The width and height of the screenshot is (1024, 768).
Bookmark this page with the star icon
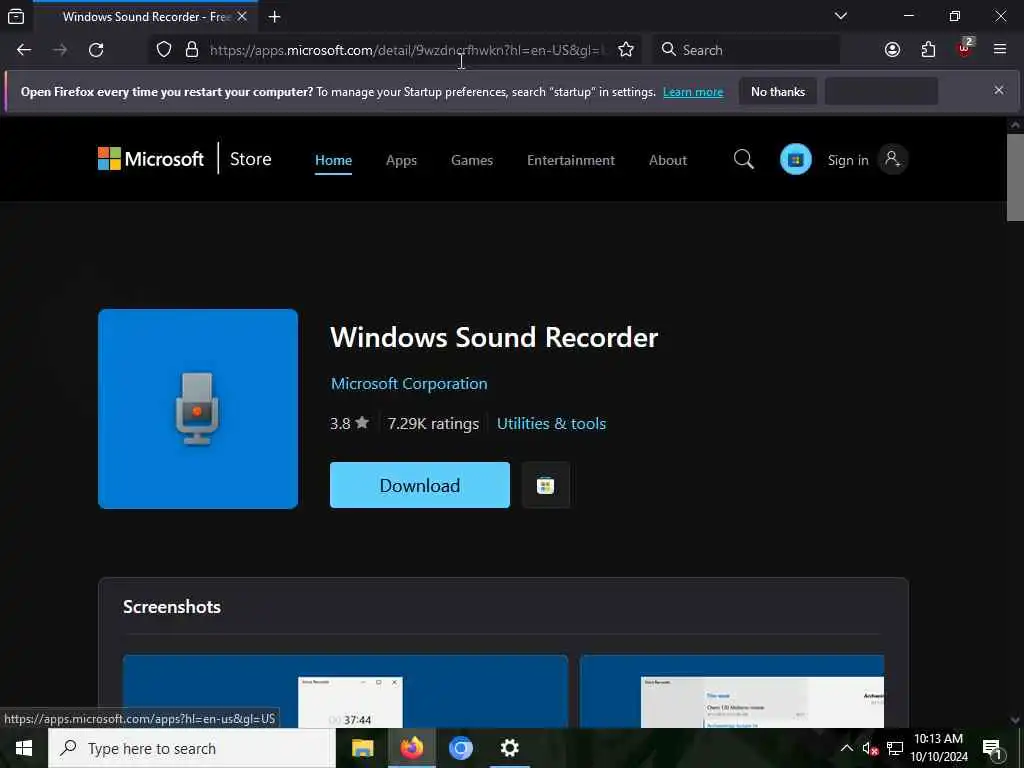tap(626, 50)
